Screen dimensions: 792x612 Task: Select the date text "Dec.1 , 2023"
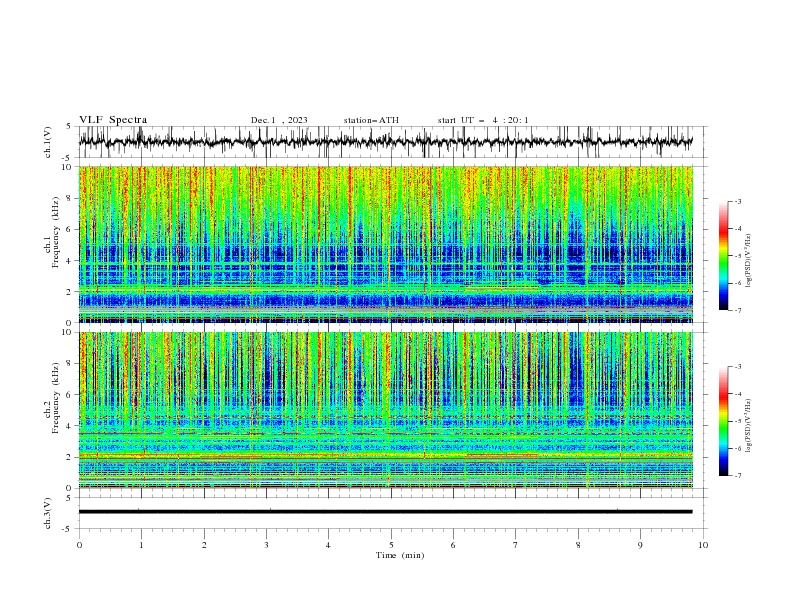coord(279,120)
